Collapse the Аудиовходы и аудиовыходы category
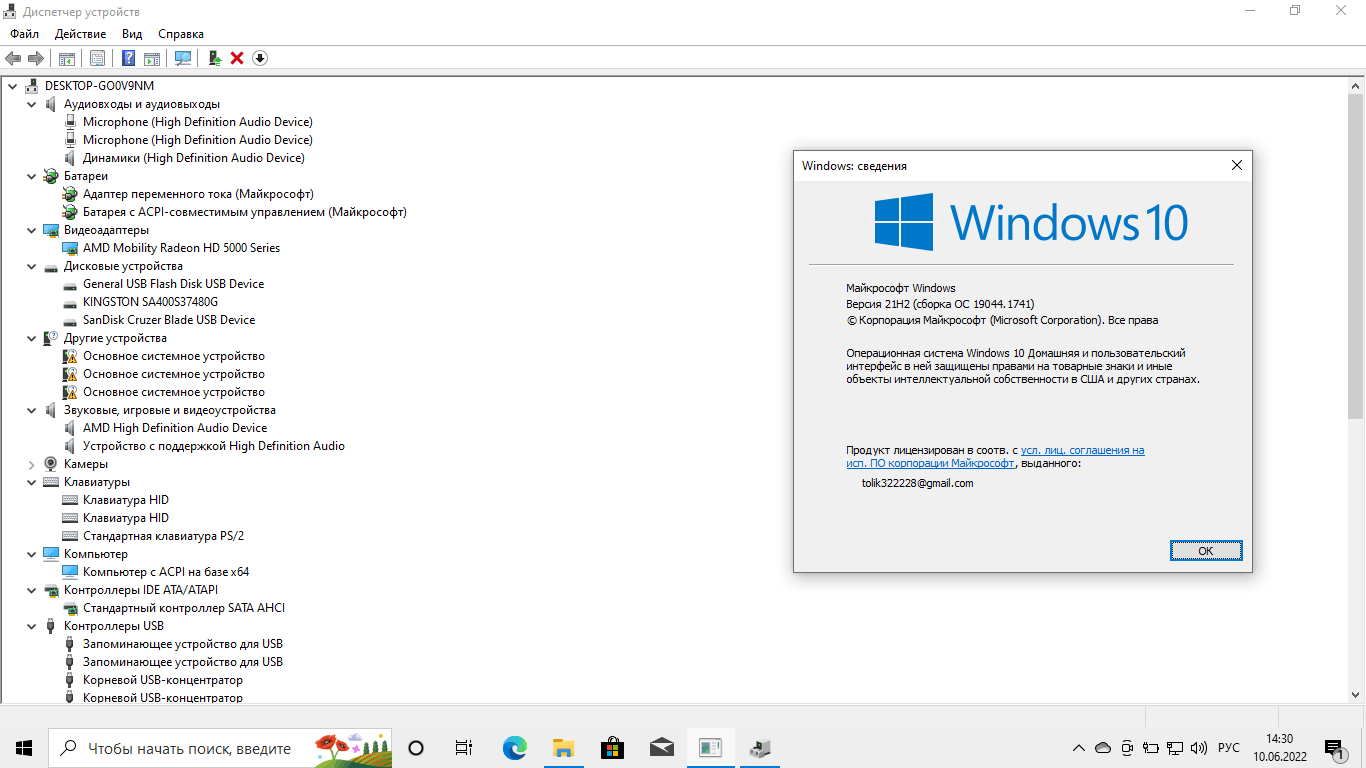1366x768 pixels. point(31,104)
